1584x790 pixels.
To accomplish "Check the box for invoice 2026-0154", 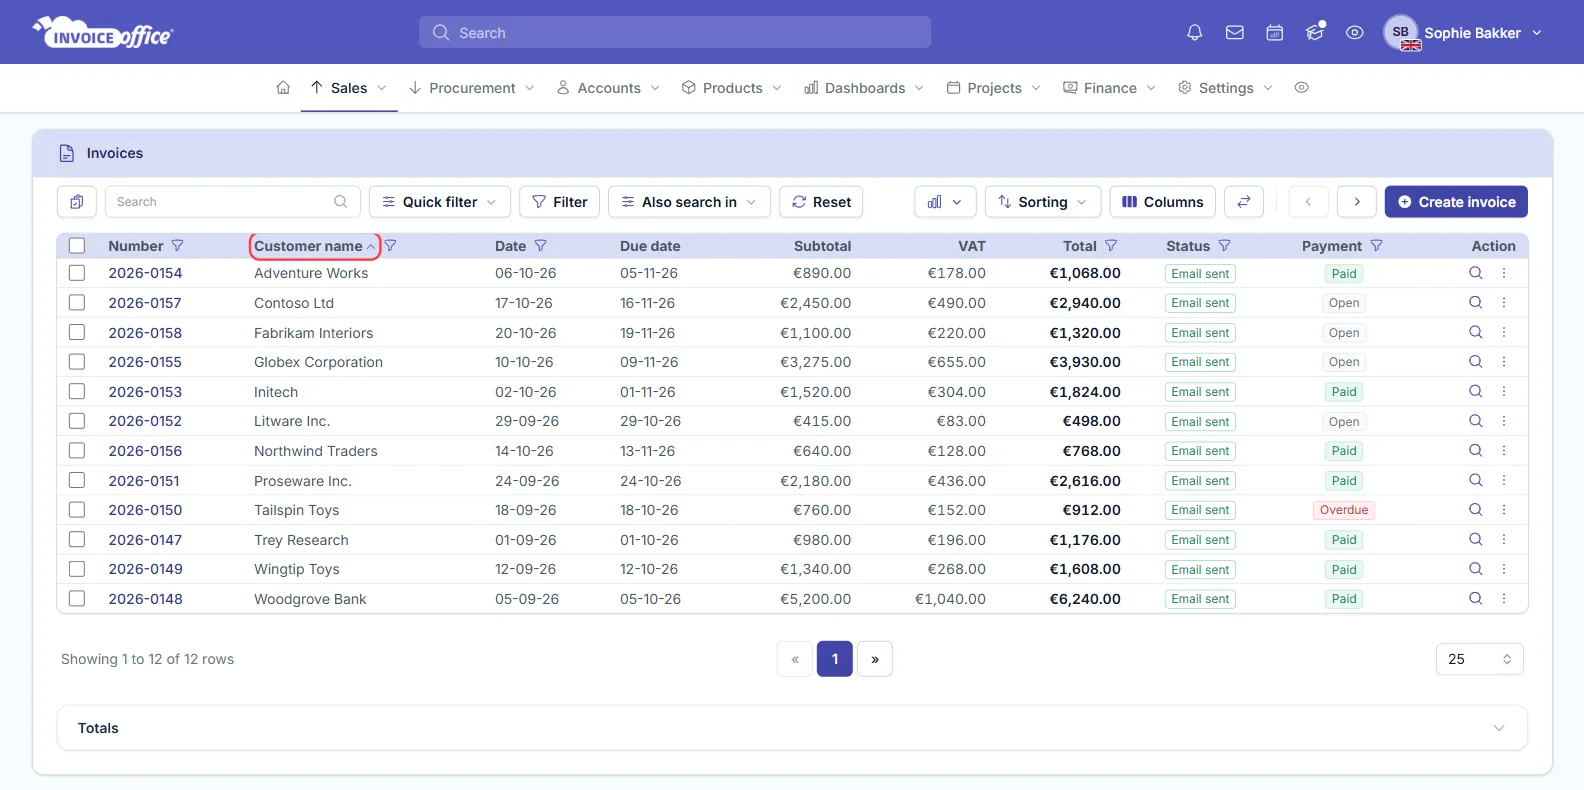I will pyautogui.click(x=77, y=273).
